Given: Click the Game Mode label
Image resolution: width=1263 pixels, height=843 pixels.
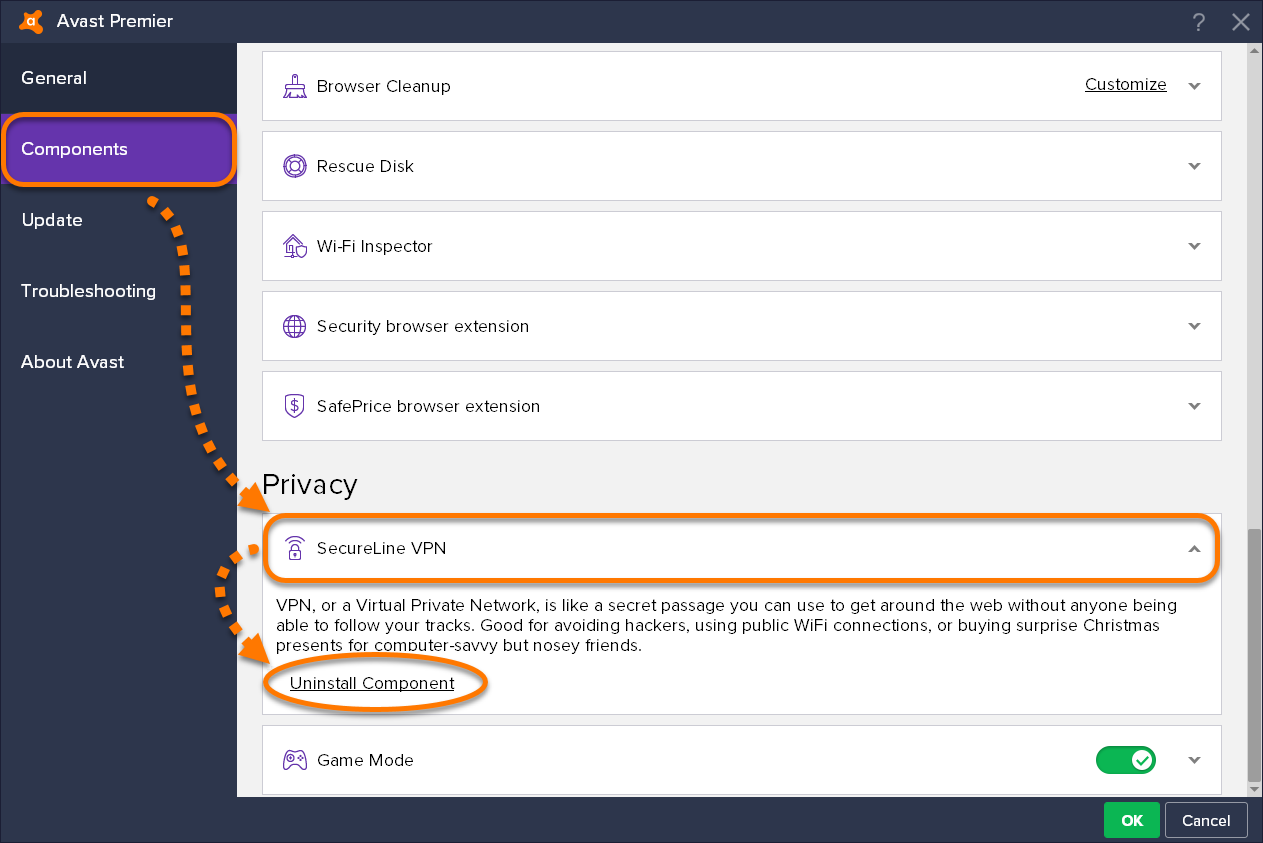Looking at the screenshot, I should coord(365,760).
